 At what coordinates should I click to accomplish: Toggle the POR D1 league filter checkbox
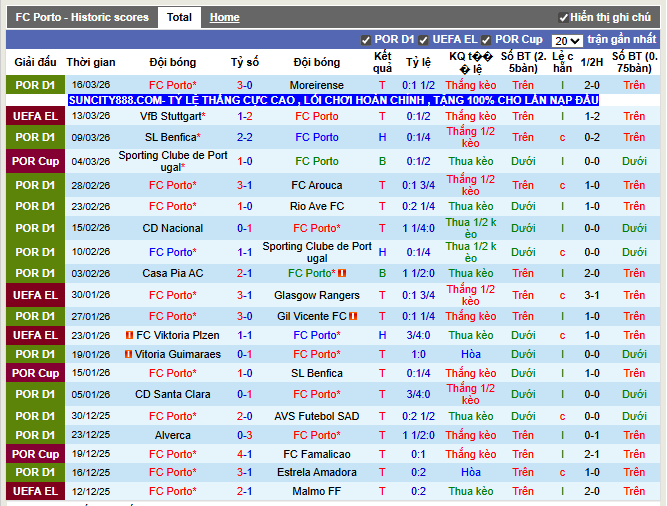[366, 40]
